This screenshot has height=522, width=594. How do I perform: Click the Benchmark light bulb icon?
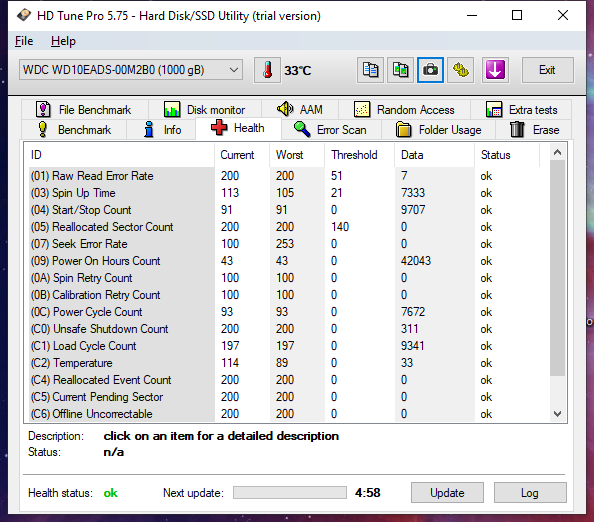(43, 130)
